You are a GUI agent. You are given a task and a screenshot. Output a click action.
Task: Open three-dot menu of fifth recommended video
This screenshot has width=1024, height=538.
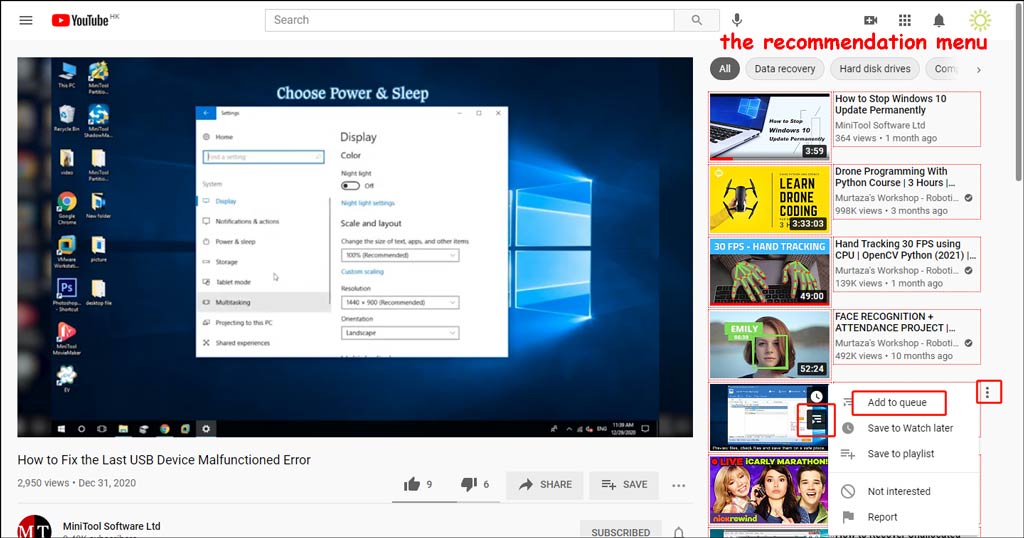987,392
